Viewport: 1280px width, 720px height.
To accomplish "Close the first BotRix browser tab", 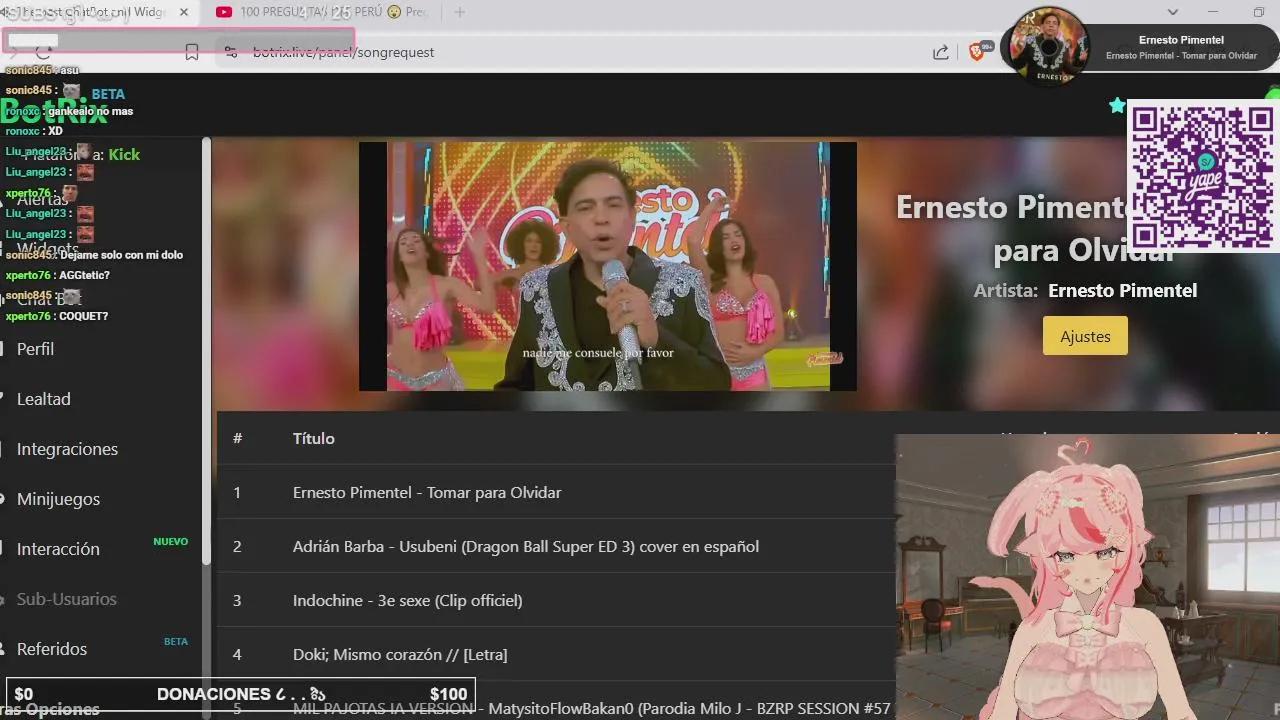I will point(183,12).
